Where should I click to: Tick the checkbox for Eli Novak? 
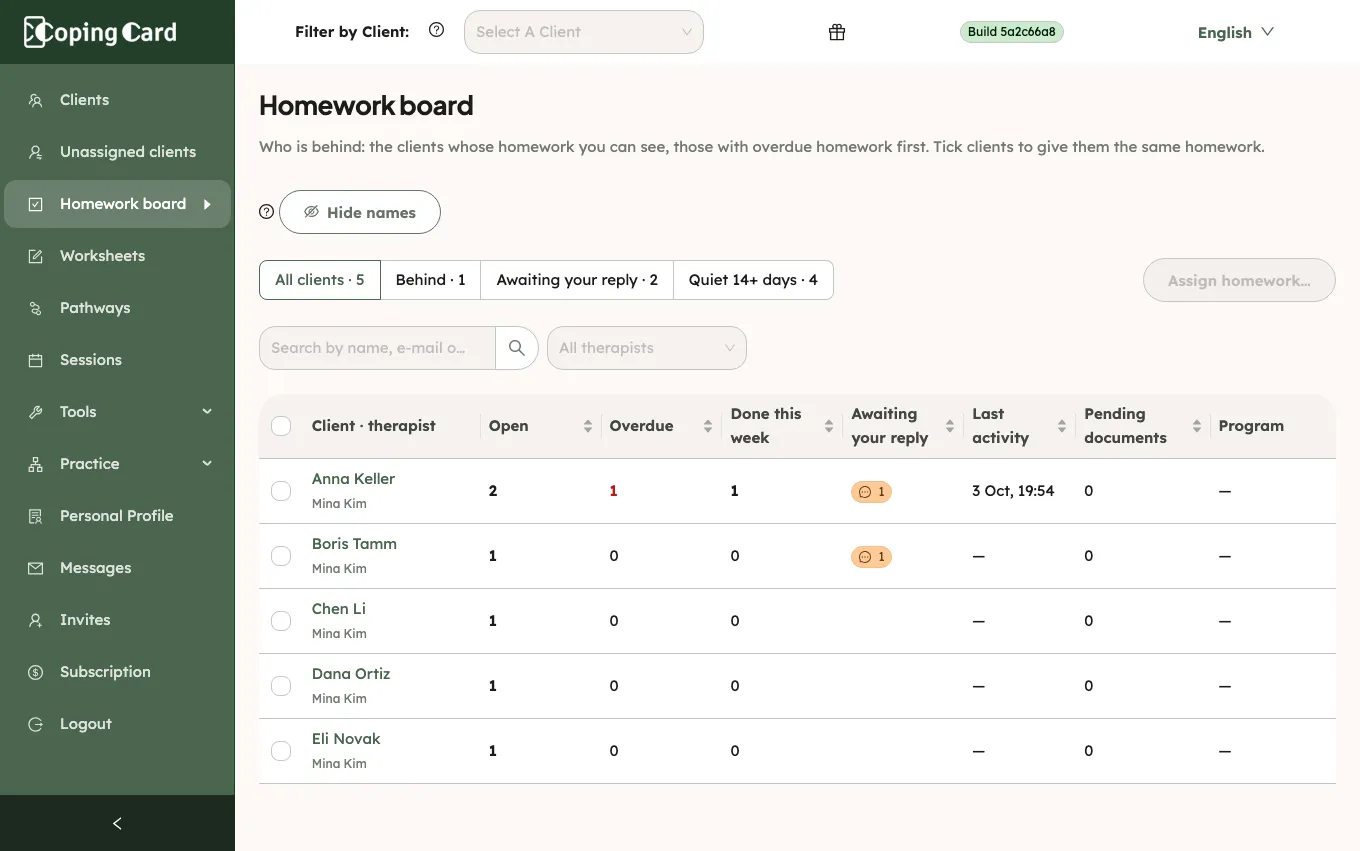(281, 751)
